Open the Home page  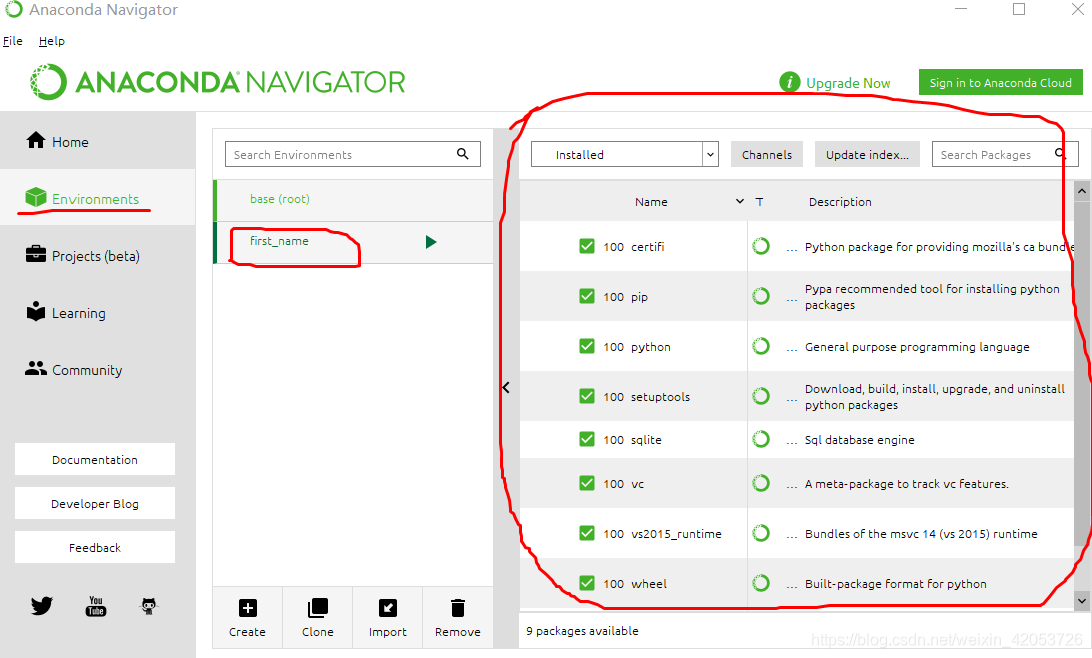tap(98, 141)
